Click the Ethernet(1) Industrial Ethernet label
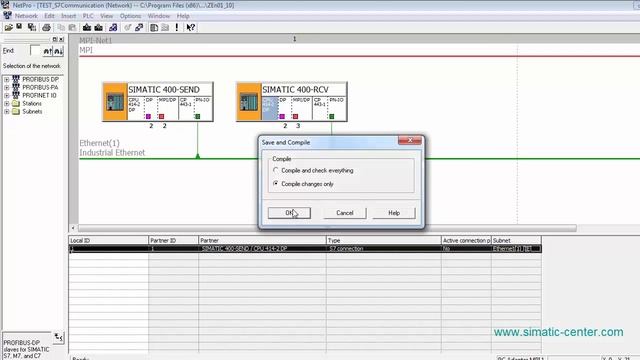640x360 pixels. click(x=112, y=148)
